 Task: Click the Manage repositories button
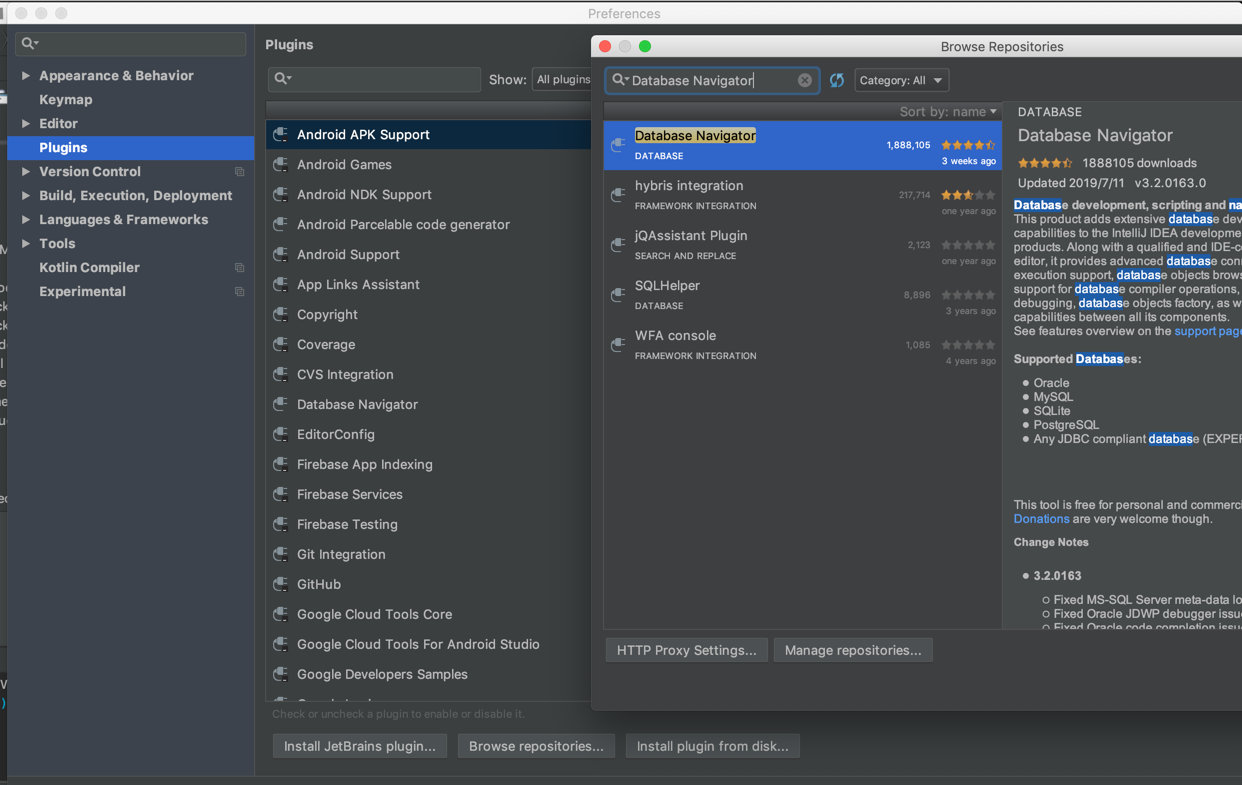click(853, 650)
